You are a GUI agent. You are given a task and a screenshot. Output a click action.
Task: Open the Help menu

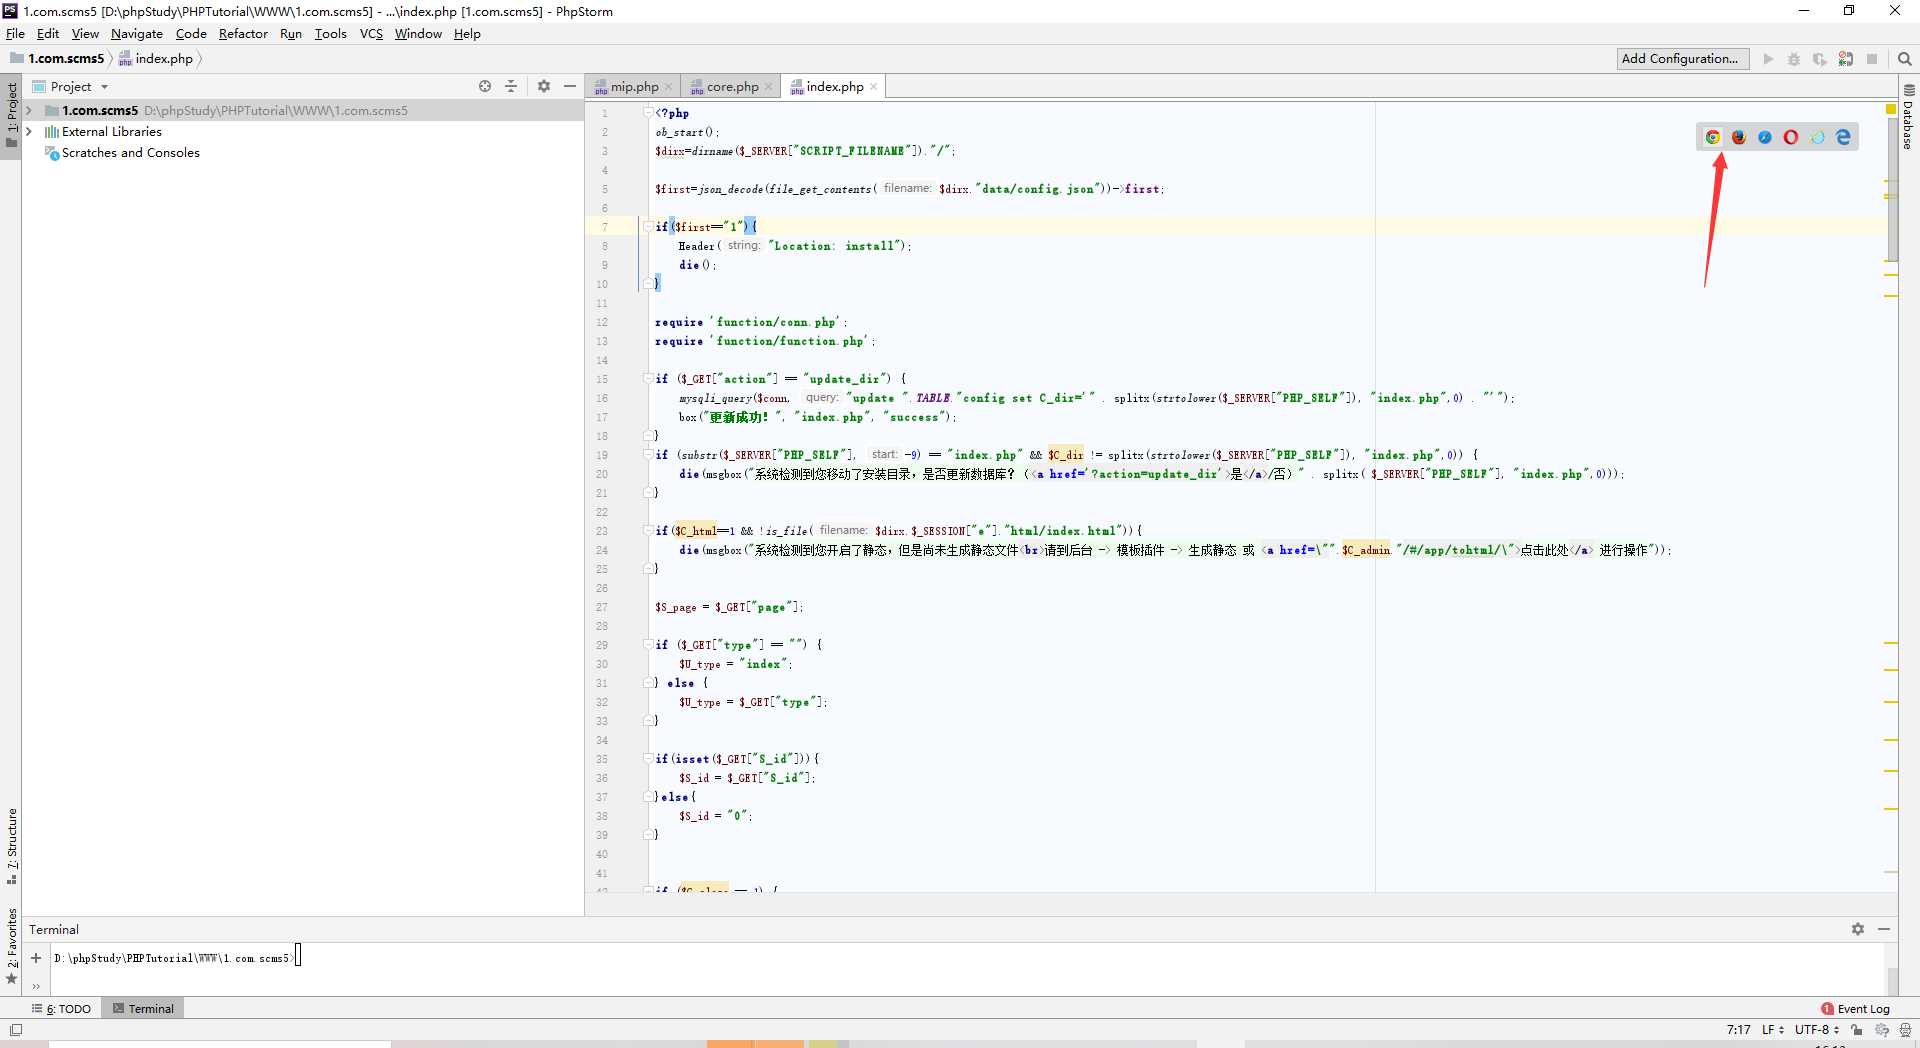point(467,34)
